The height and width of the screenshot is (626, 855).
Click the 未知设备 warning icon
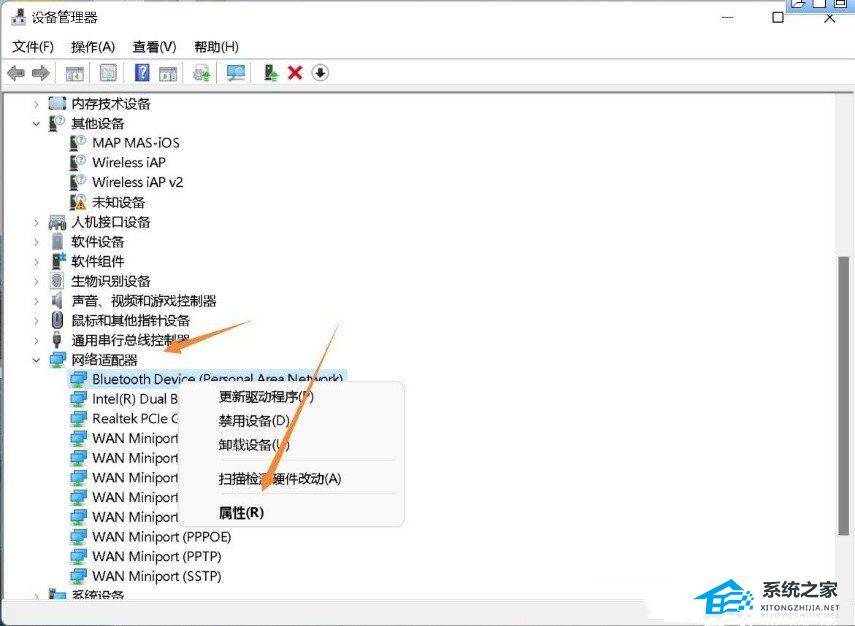coord(78,202)
